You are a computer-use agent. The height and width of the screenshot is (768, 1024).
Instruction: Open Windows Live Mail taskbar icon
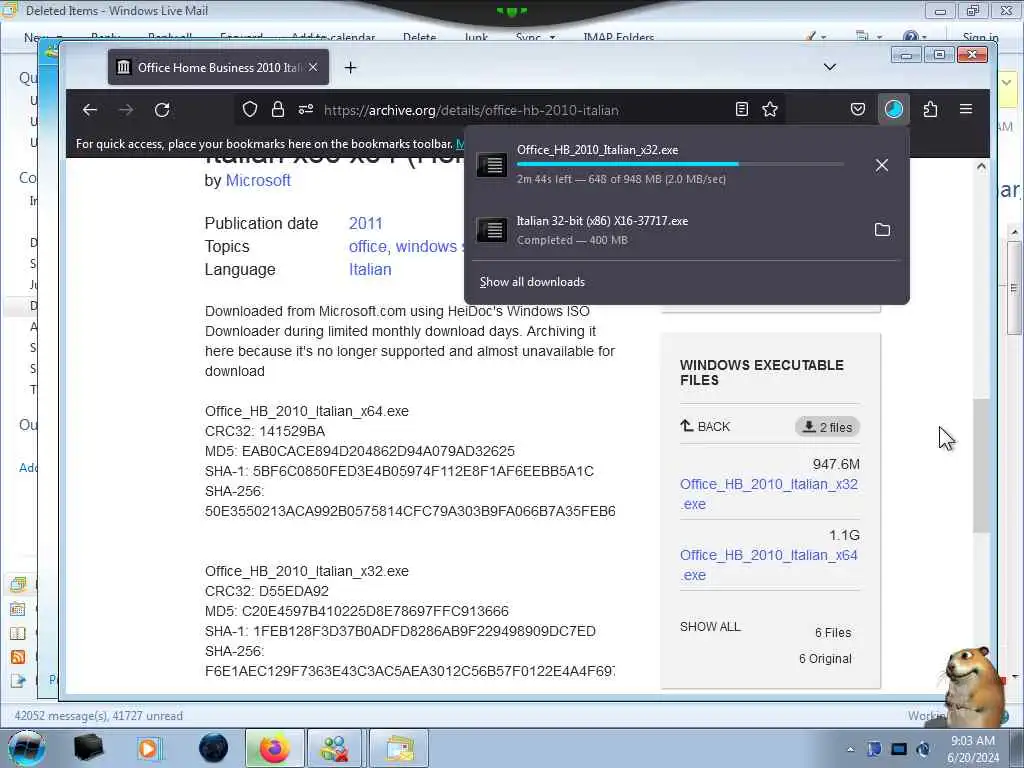[399, 748]
